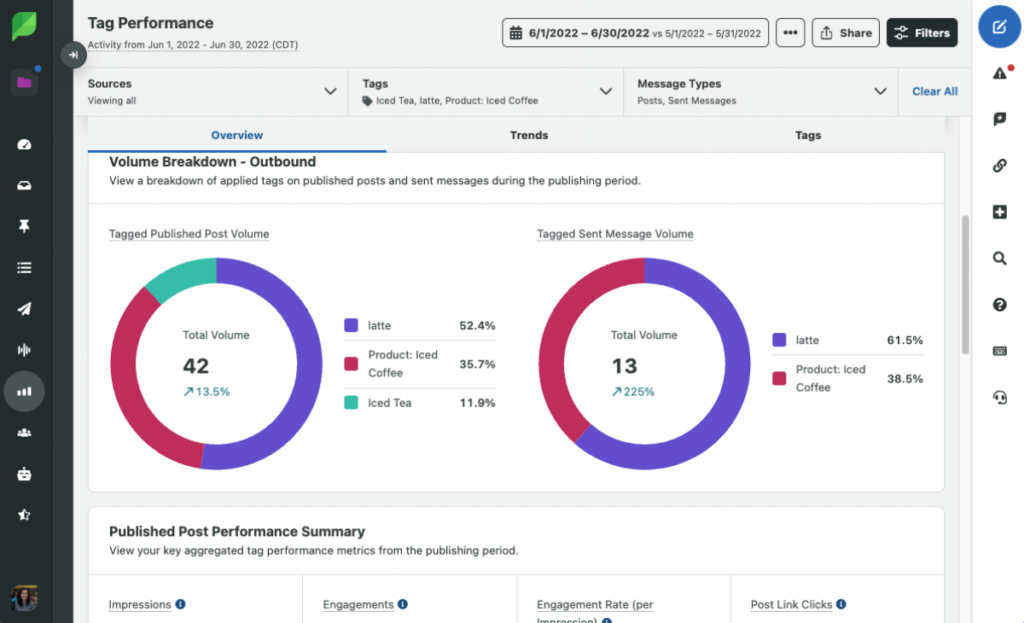Switch to the Trends tab
The height and width of the screenshot is (623, 1024).
tap(529, 135)
